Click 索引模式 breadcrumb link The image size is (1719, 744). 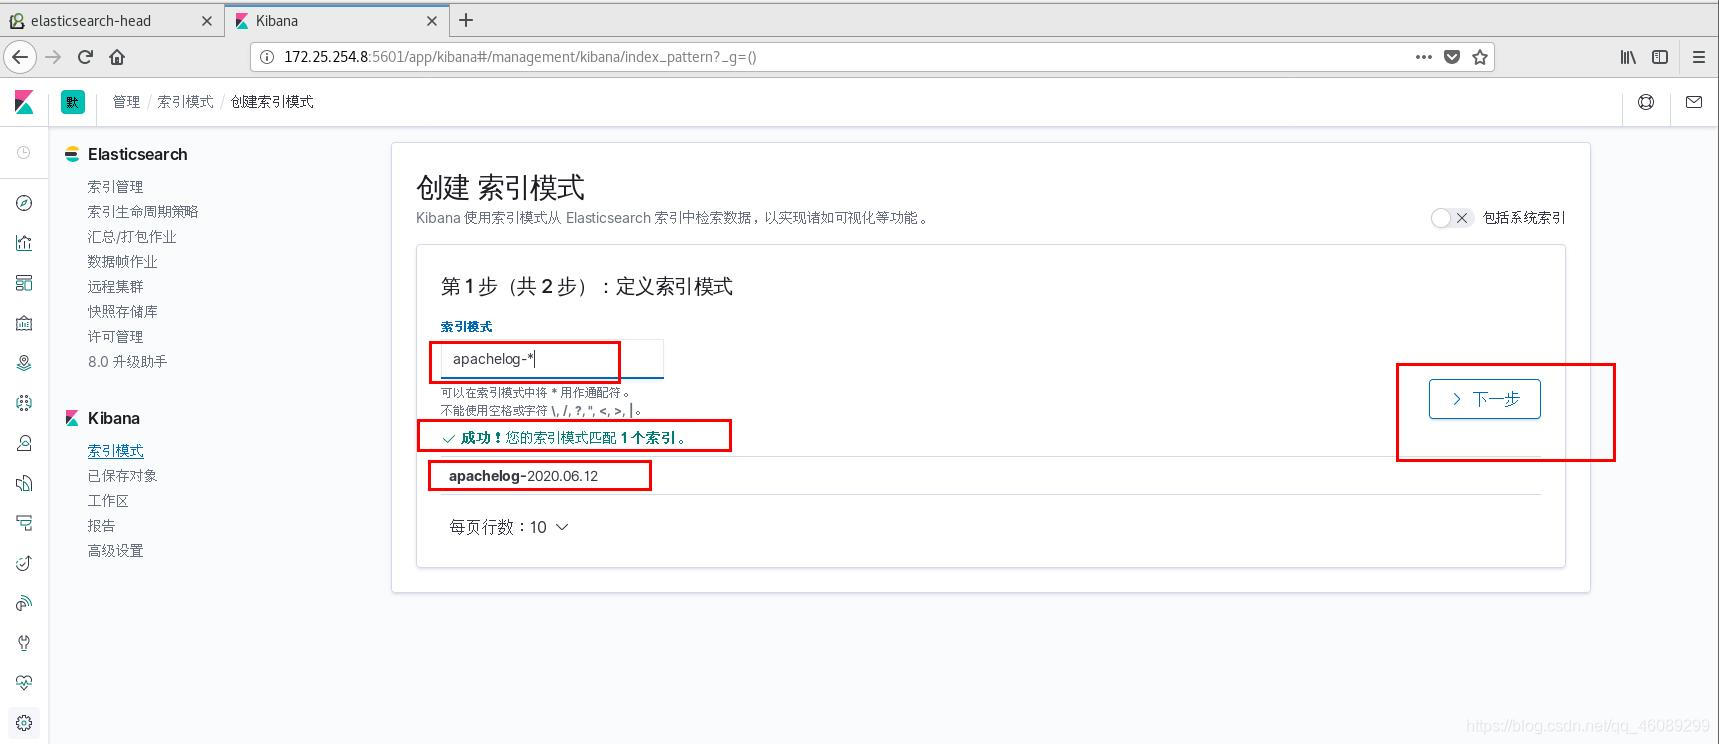click(185, 102)
